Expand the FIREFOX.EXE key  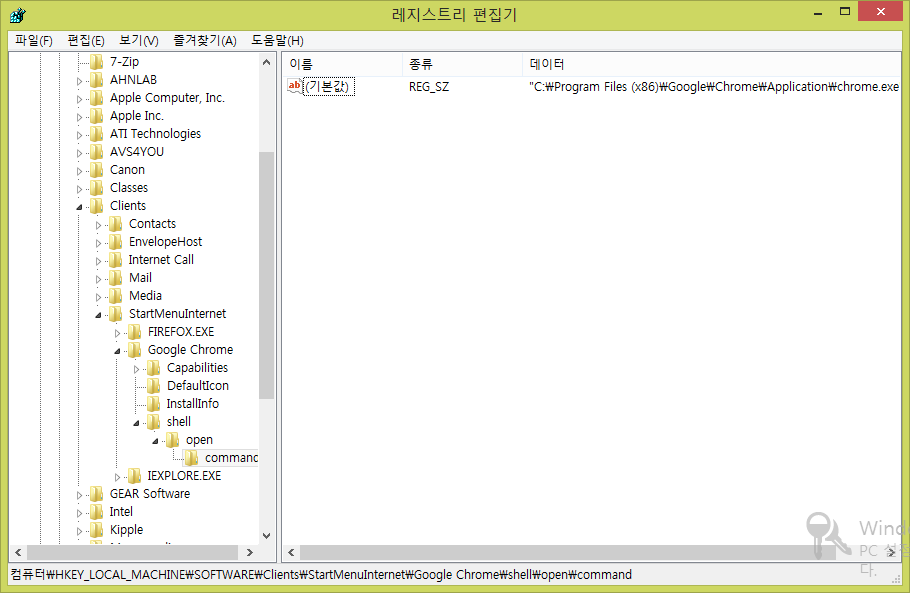[x=118, y=332]
